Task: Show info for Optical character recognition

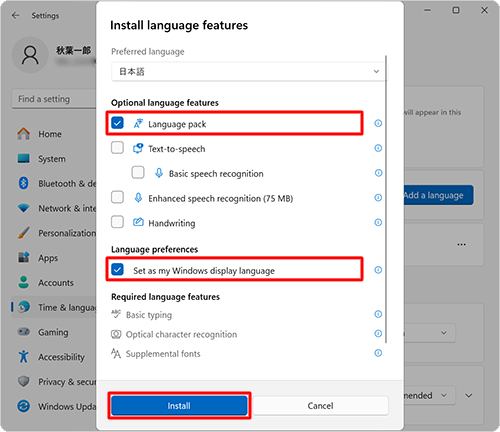Action: click(378, 333)
